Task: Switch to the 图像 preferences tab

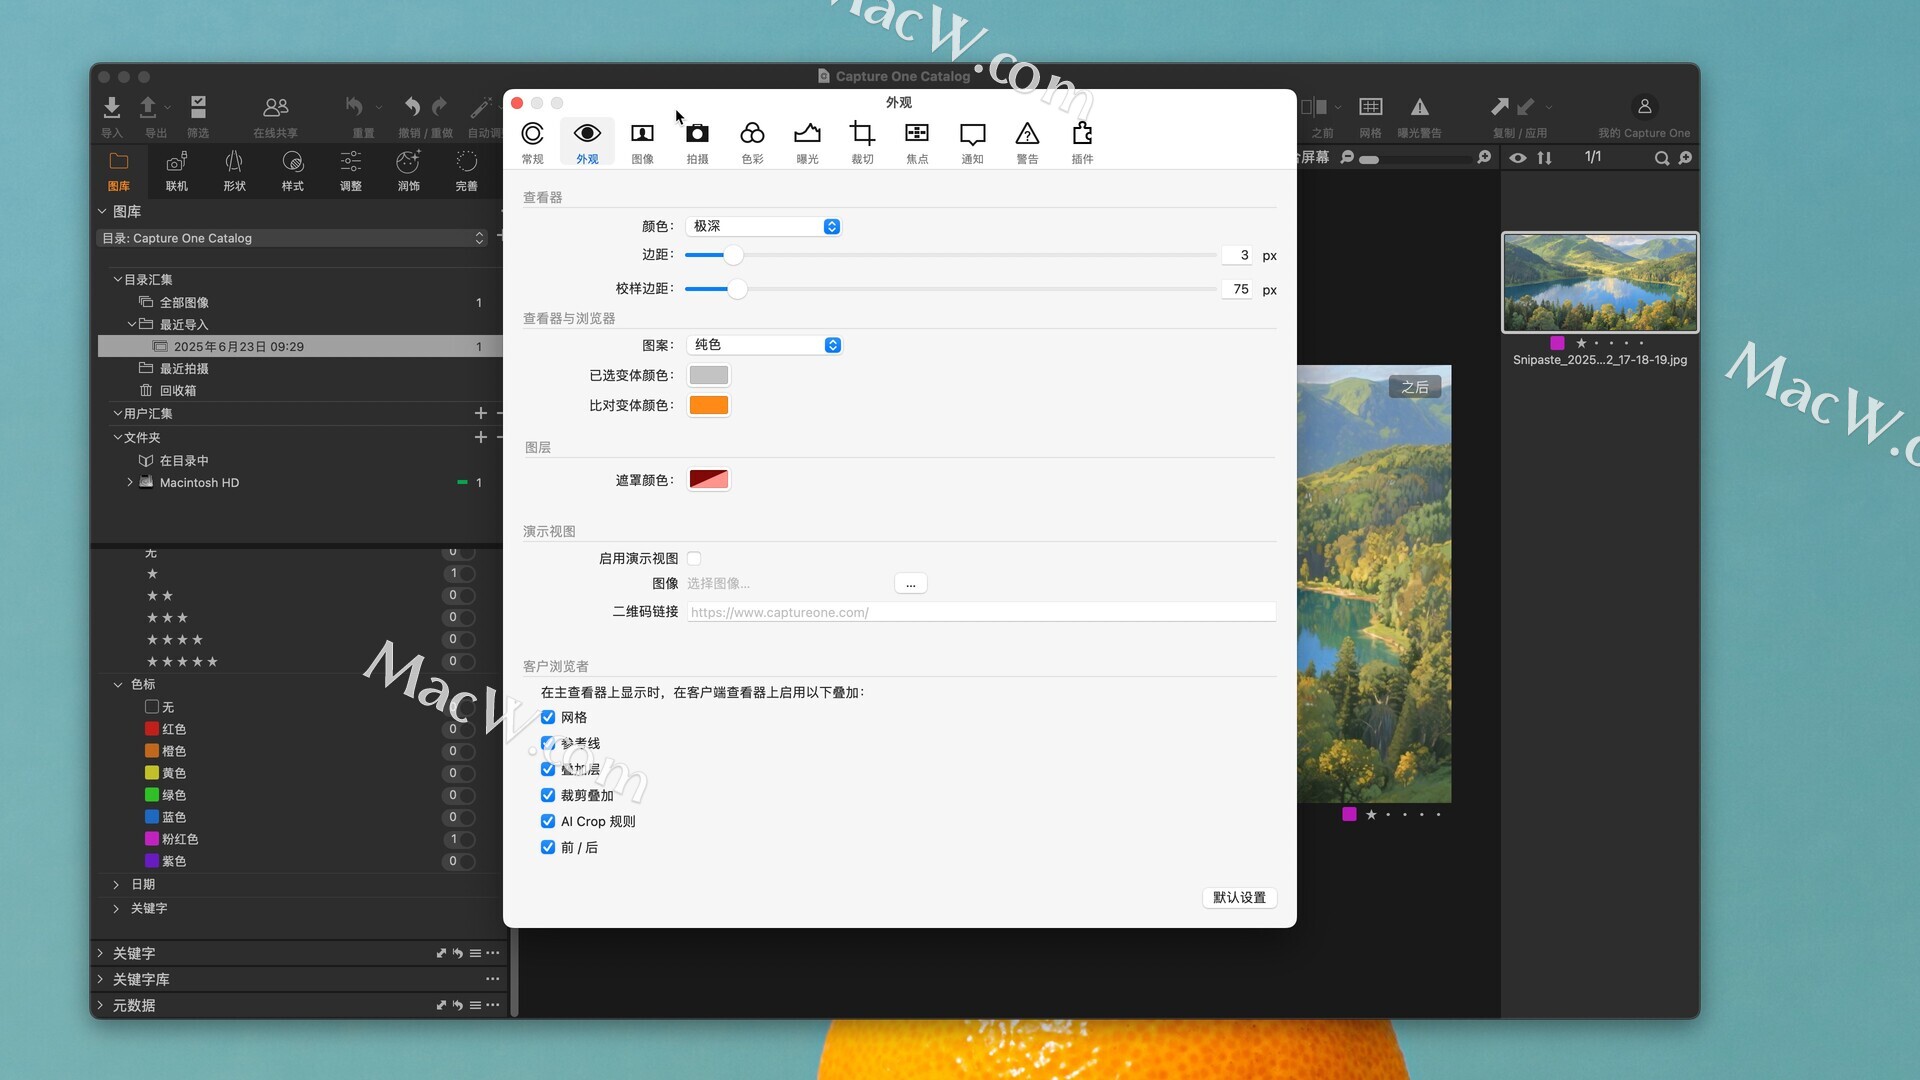Action: [x=642, y=142]
